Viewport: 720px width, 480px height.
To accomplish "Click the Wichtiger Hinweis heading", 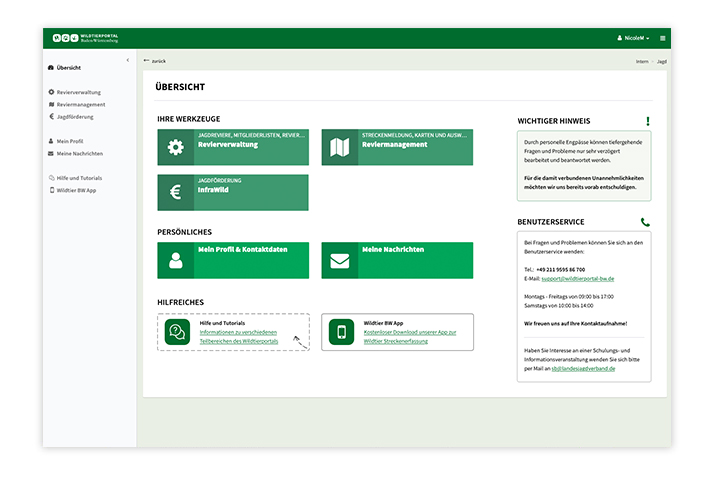I will coord(554,121).
